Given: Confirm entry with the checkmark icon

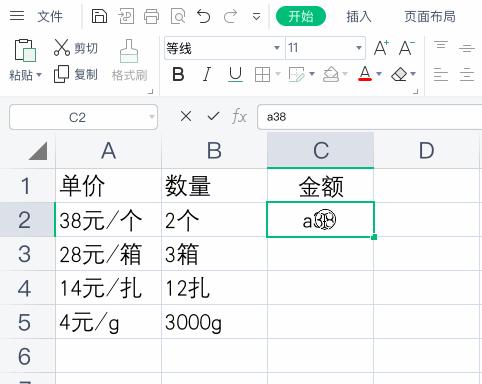Looking at the screenshot, I should (x=213, y=116).
